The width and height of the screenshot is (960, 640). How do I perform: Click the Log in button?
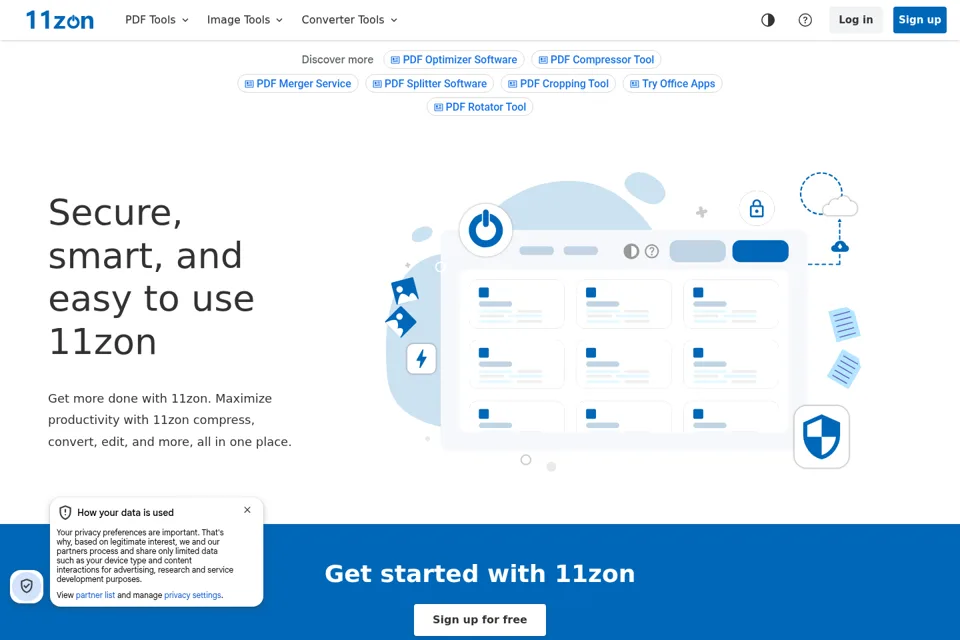(855, 20)
